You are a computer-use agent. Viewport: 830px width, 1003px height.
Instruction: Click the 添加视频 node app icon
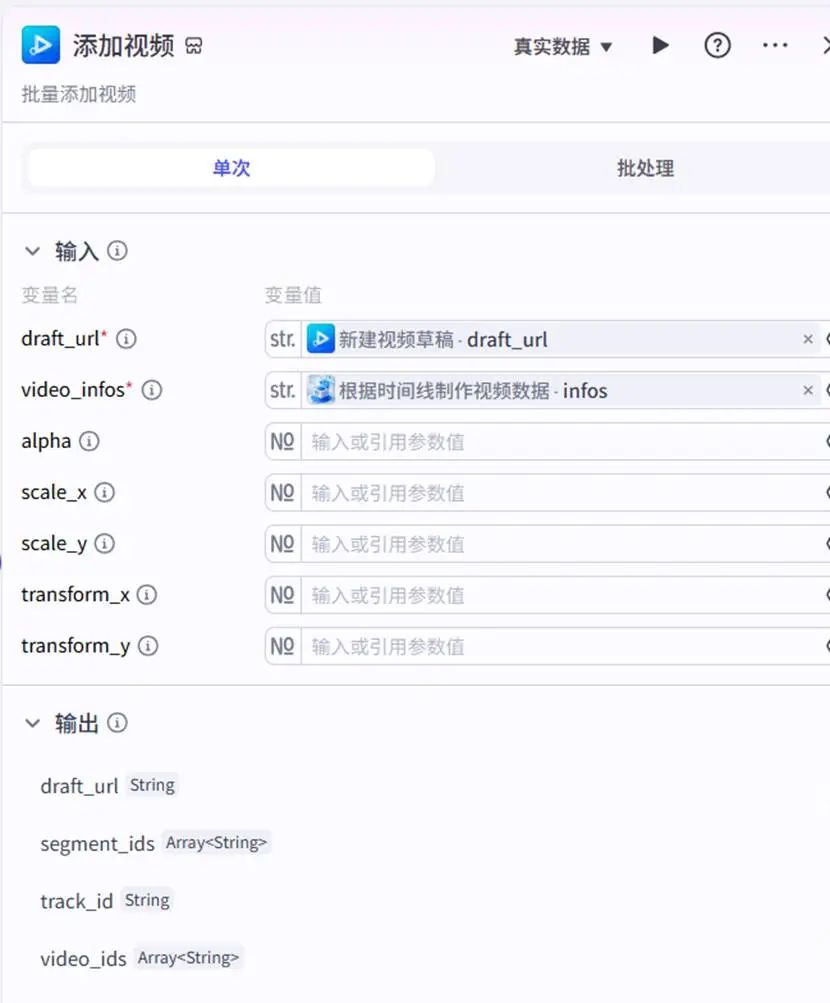point(40,45)
